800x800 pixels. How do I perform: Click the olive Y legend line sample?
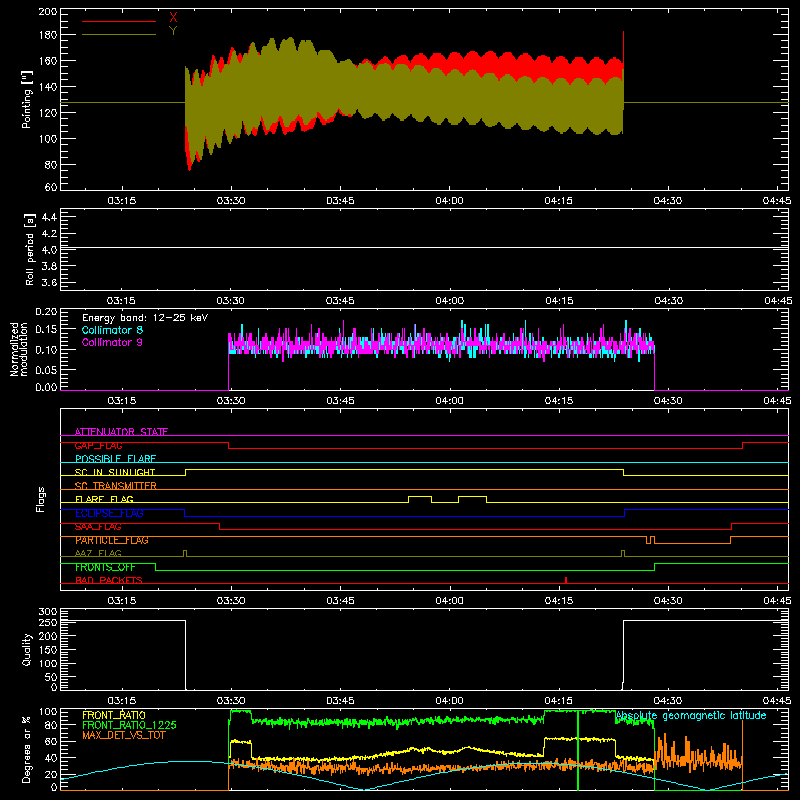pyautogui.click(x=119, y=34)
